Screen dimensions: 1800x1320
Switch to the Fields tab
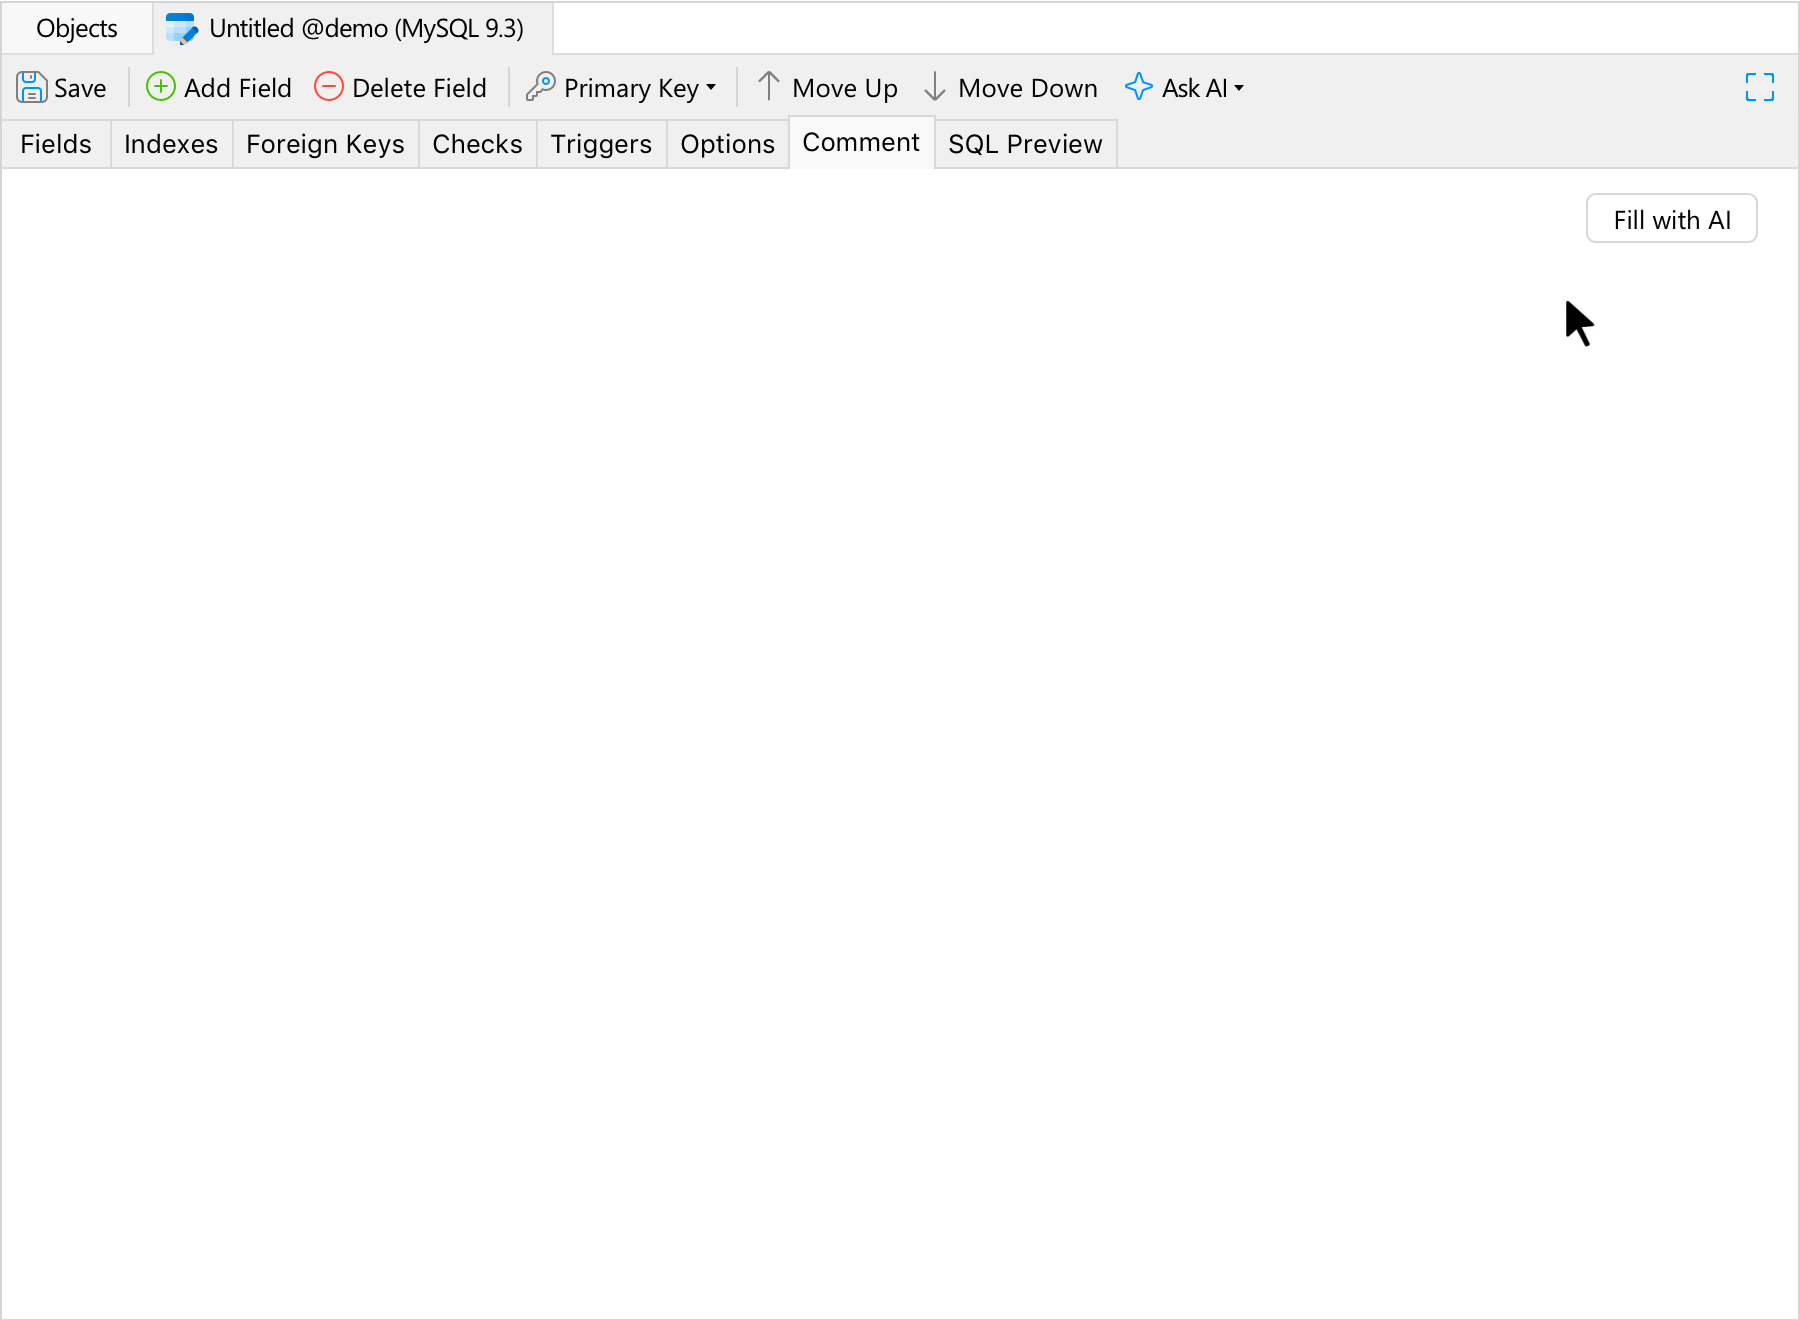56,144
